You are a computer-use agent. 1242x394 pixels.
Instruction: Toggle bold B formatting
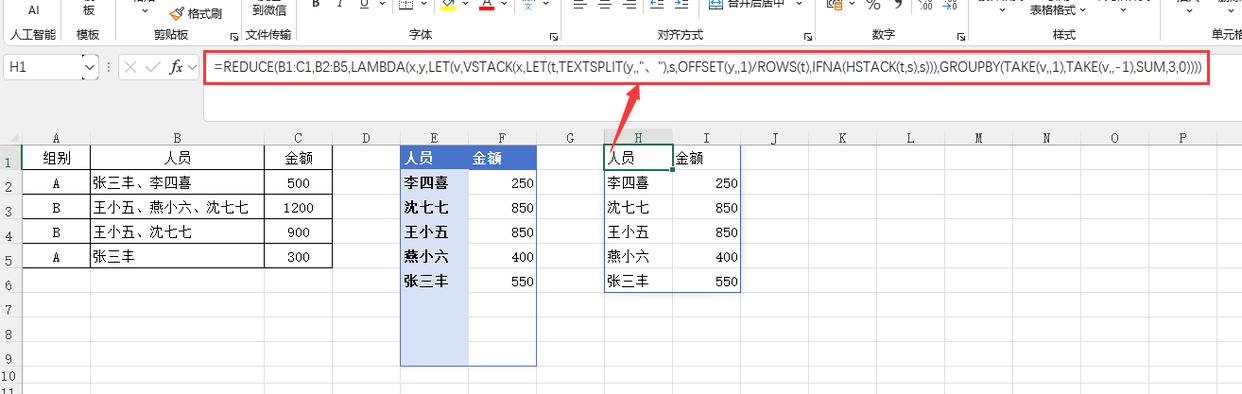(x=315, y=4)
